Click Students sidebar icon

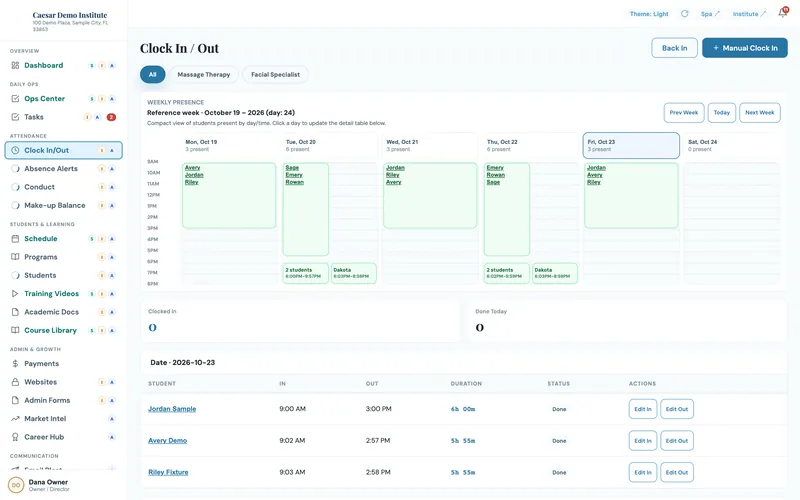point(15,275)
